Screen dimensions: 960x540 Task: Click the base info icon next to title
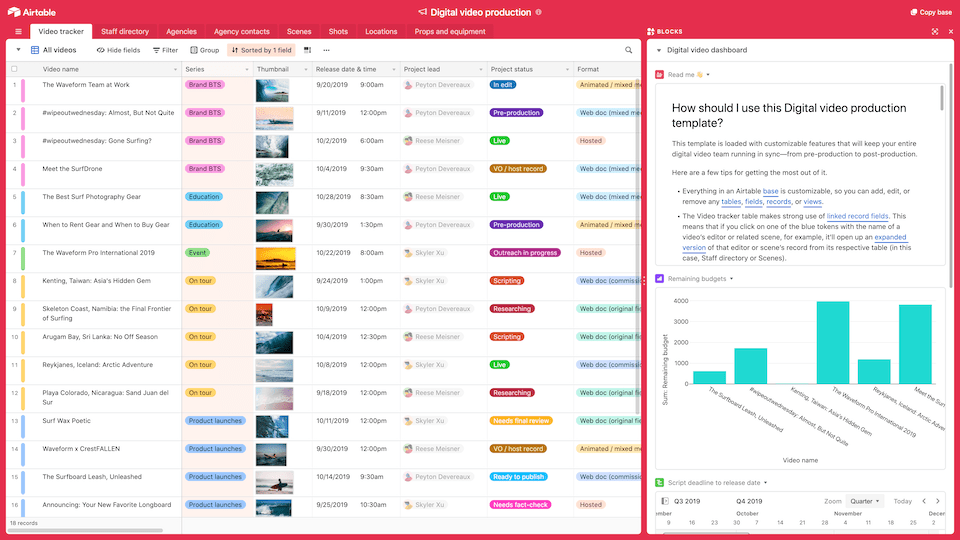(539, 12)
